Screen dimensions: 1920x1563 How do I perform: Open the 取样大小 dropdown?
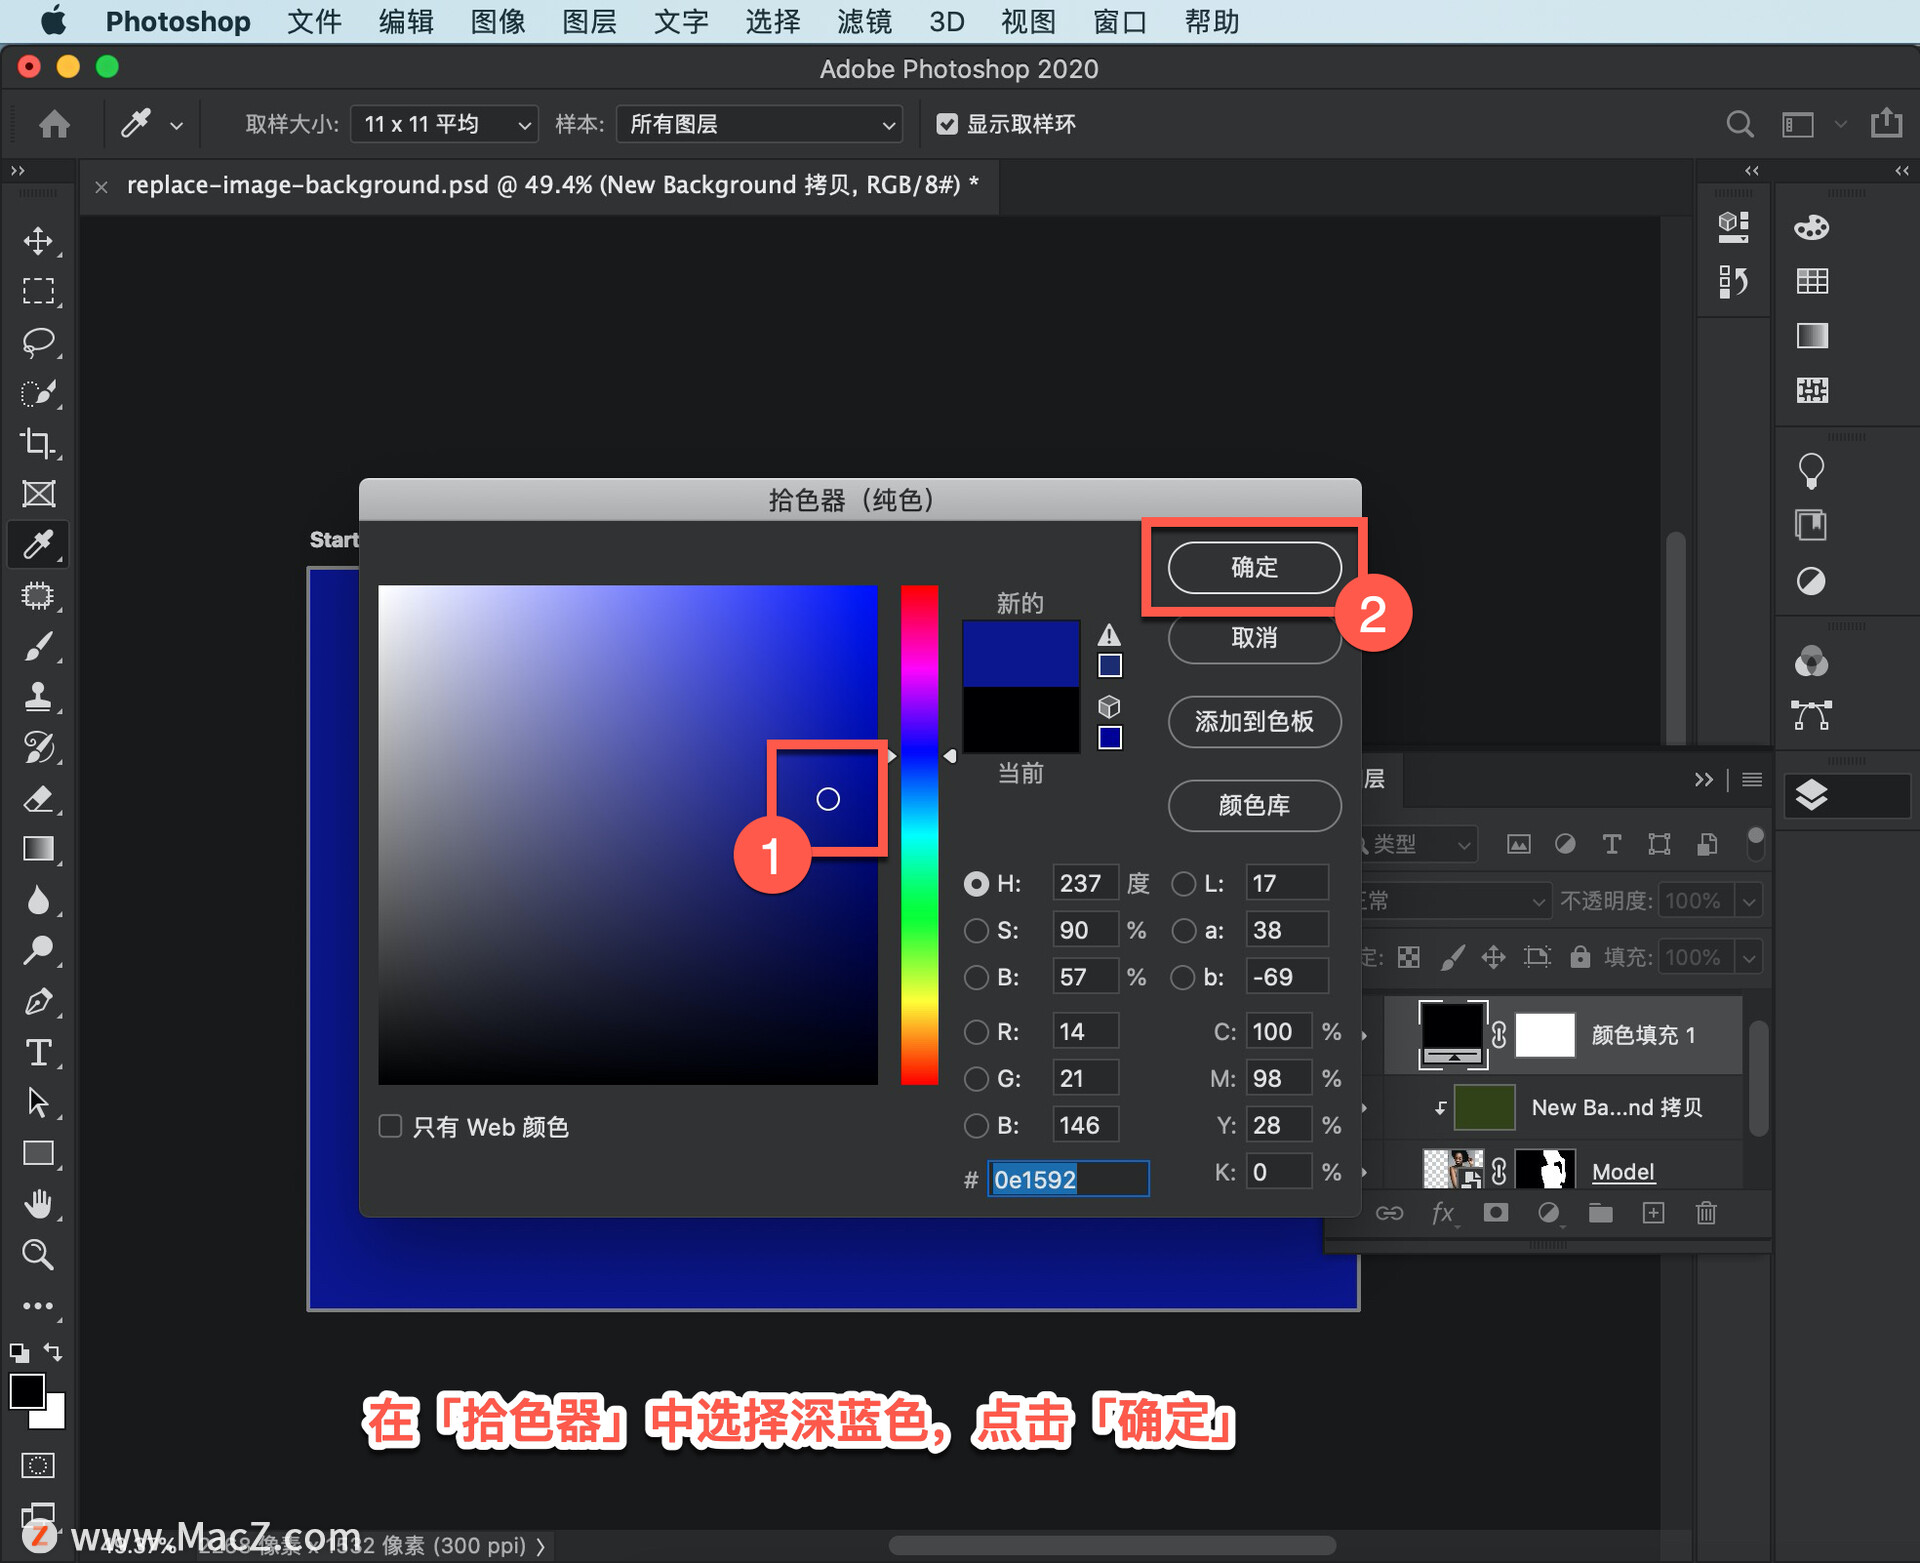click(444, 124)
